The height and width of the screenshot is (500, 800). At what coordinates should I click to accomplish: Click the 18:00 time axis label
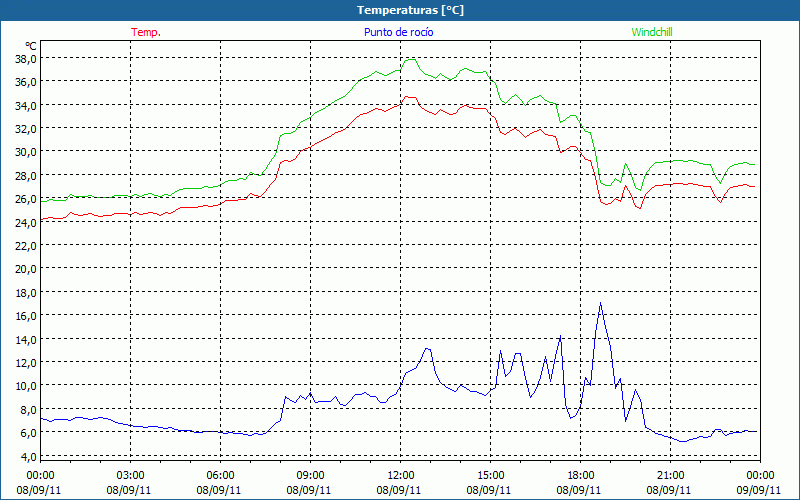[581, 476]
